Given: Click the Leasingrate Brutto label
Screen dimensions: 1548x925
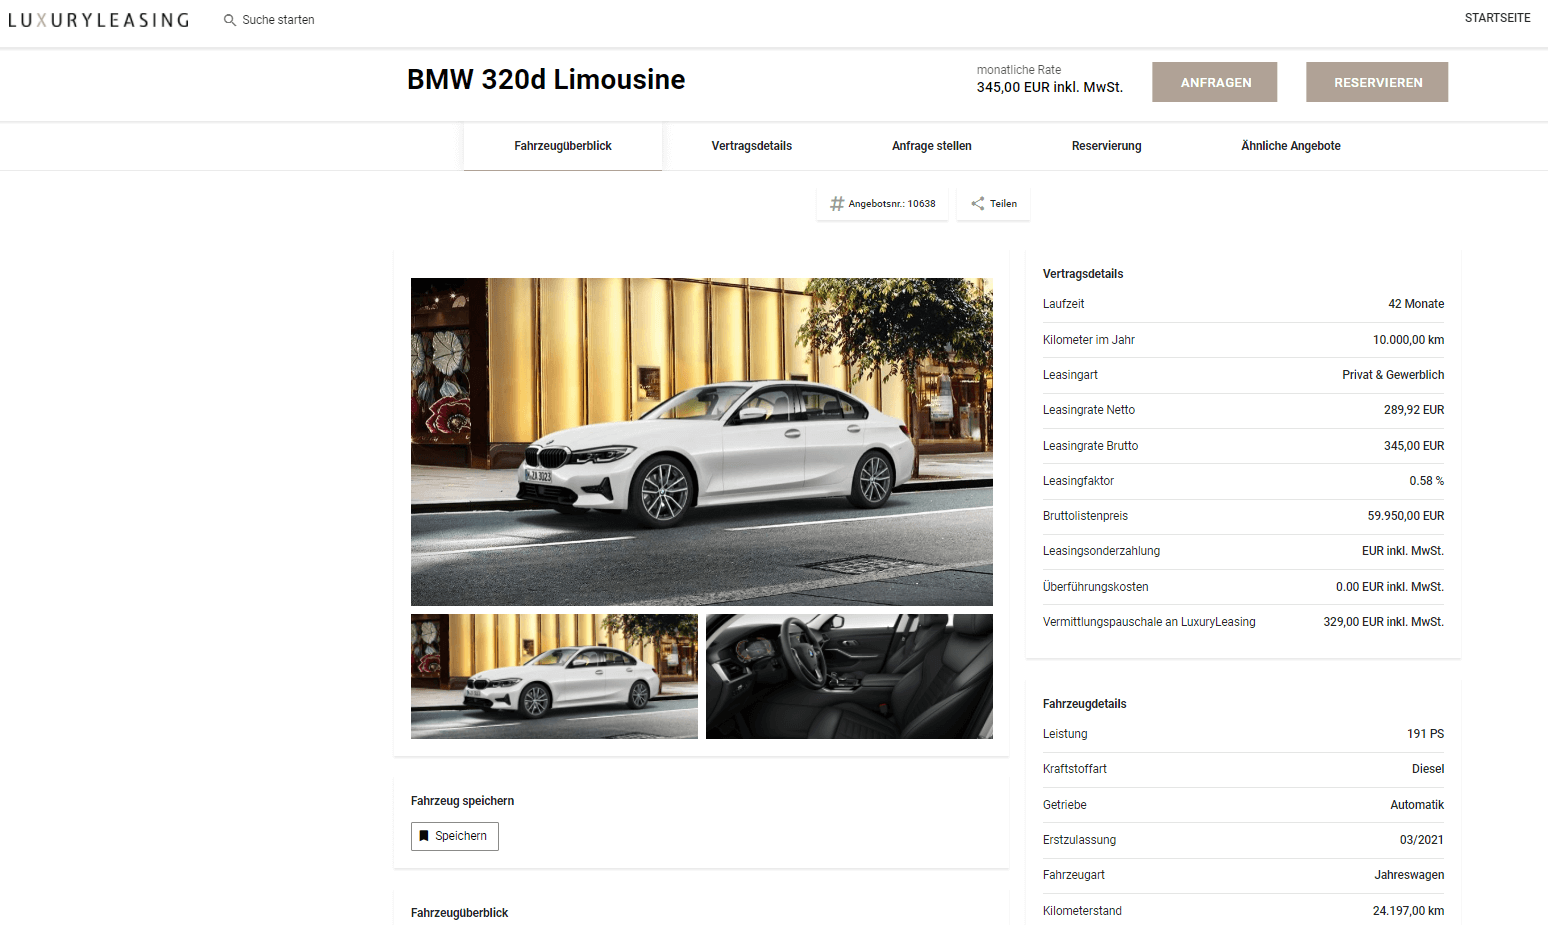Looking at the screenshot, I should pos(1090,446).
